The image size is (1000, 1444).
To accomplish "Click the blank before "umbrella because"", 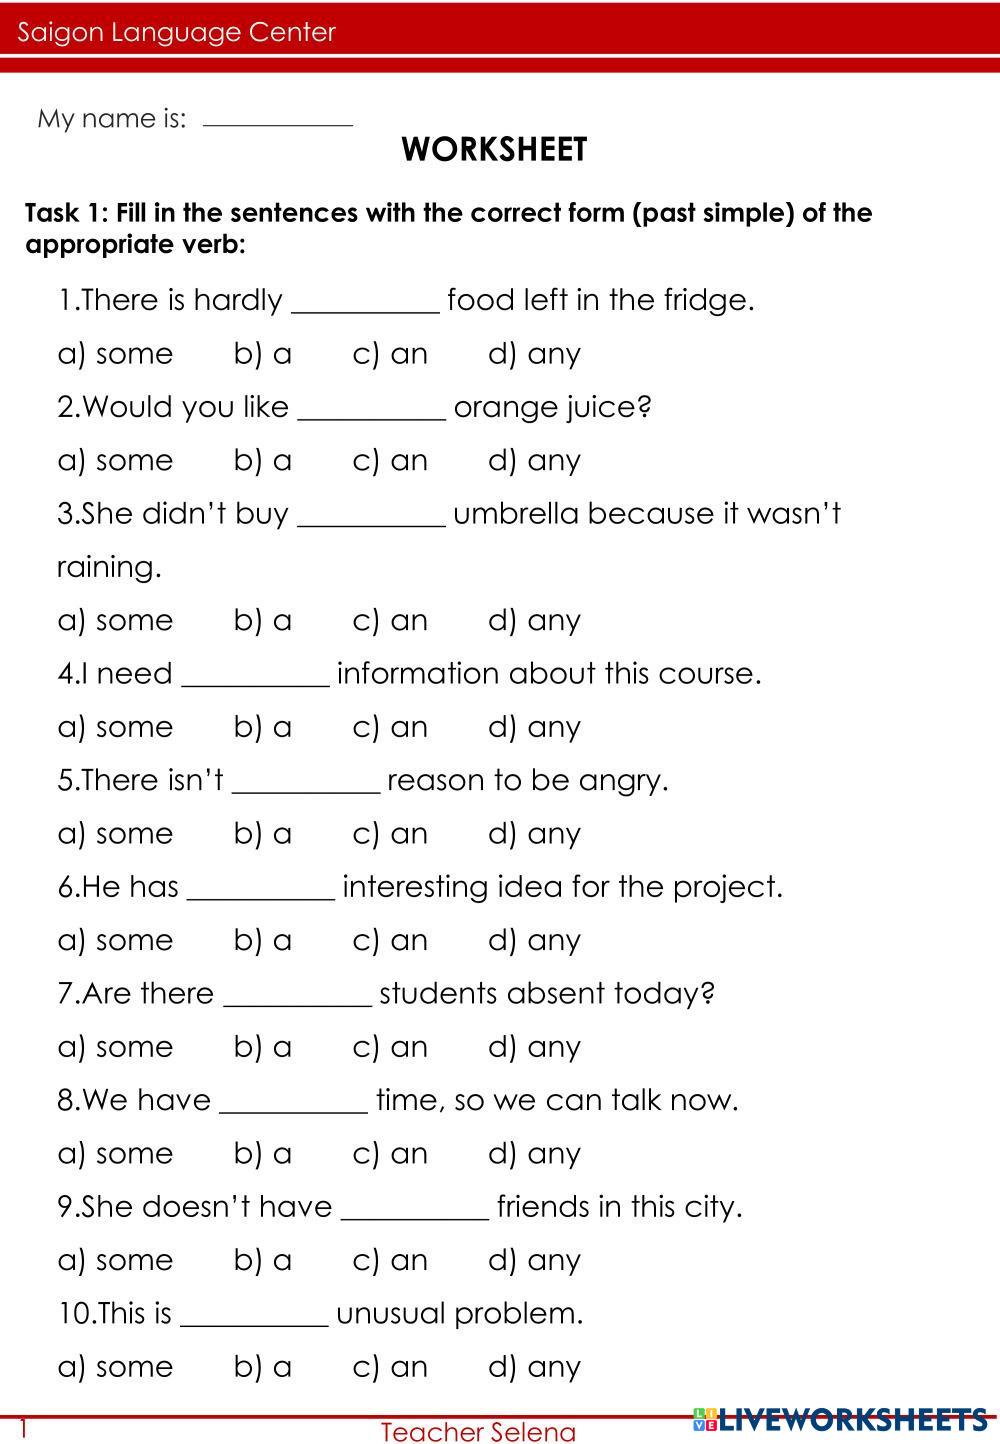I will (x=372, y=514).
